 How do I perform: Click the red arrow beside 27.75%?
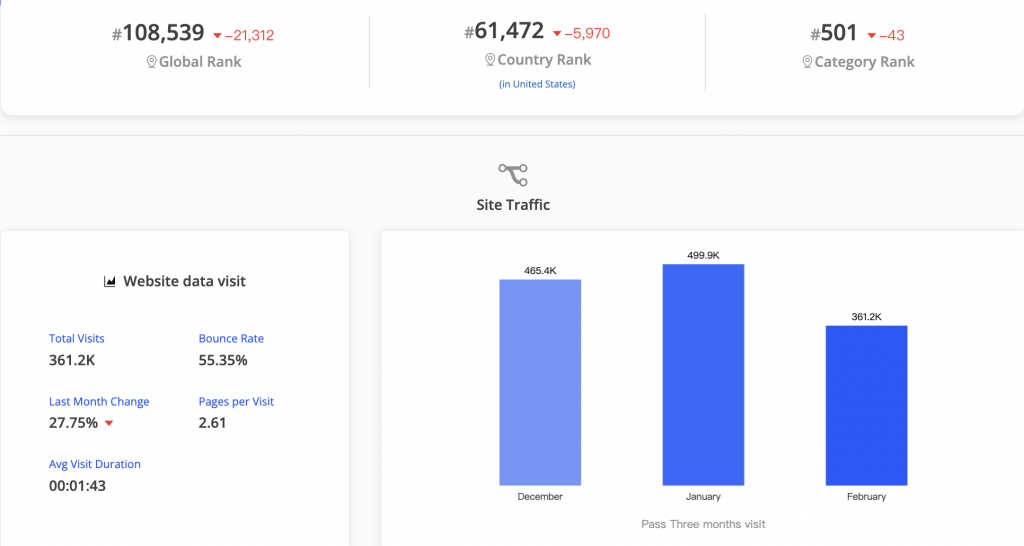109,423
